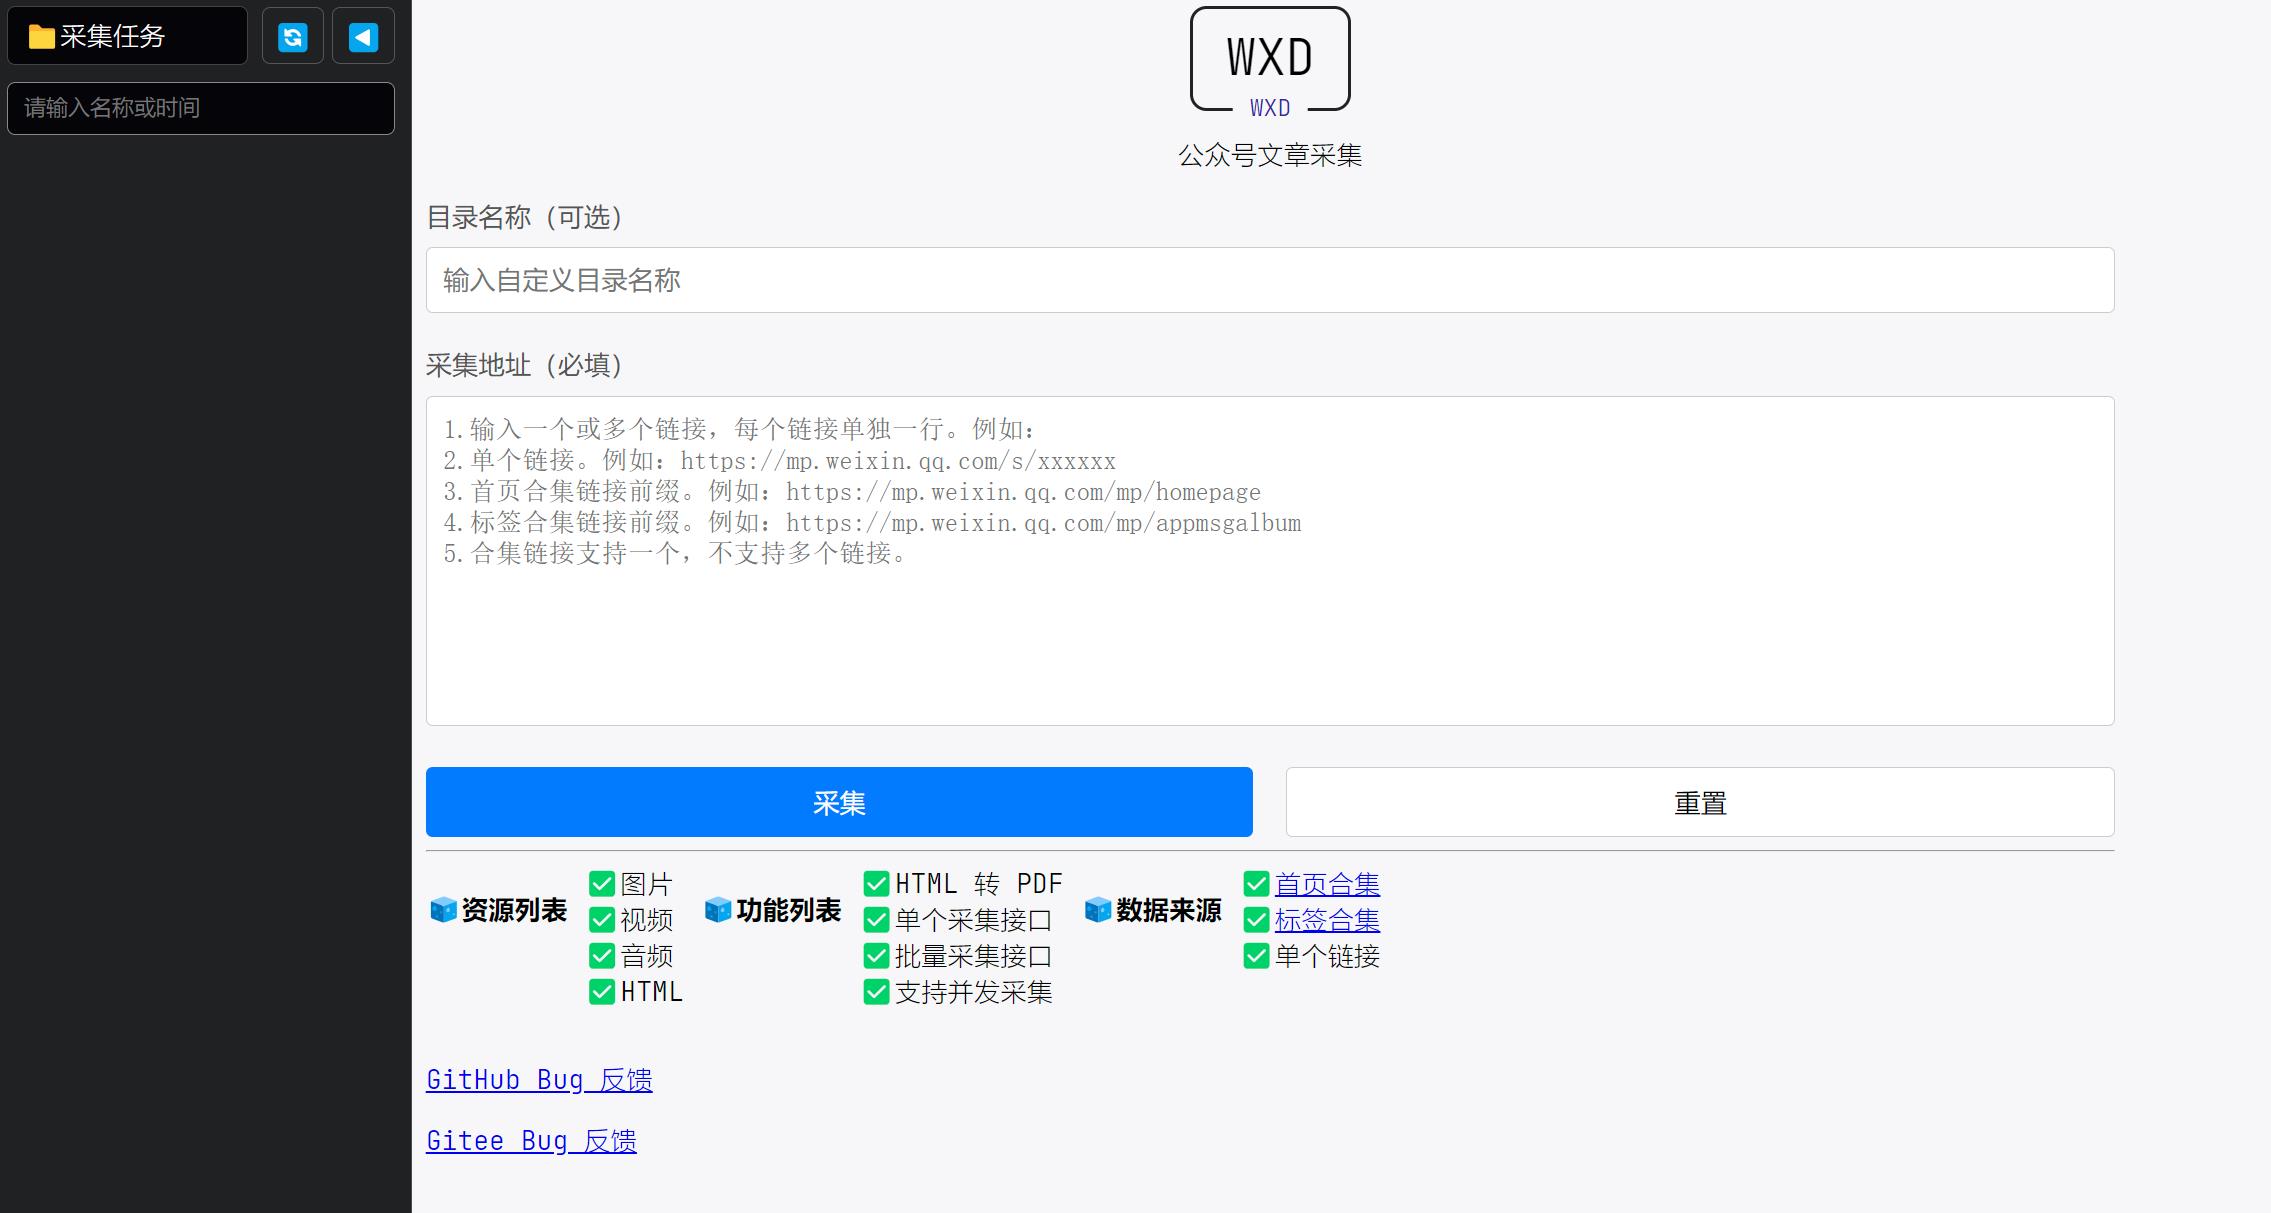Click the yellow folder icon beside 采集任务
2271x1213 pixels.
(42, 37)
